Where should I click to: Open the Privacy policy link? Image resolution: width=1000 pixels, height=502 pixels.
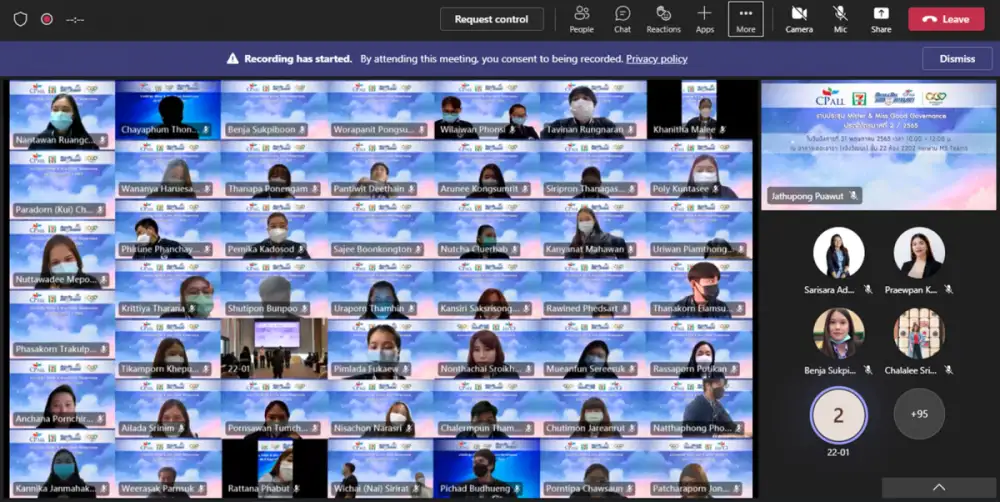(x=656, y=59)
